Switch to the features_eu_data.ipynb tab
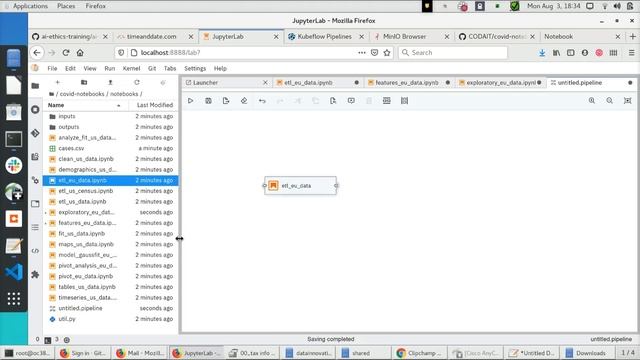640x360 pixels. point(409,82)
